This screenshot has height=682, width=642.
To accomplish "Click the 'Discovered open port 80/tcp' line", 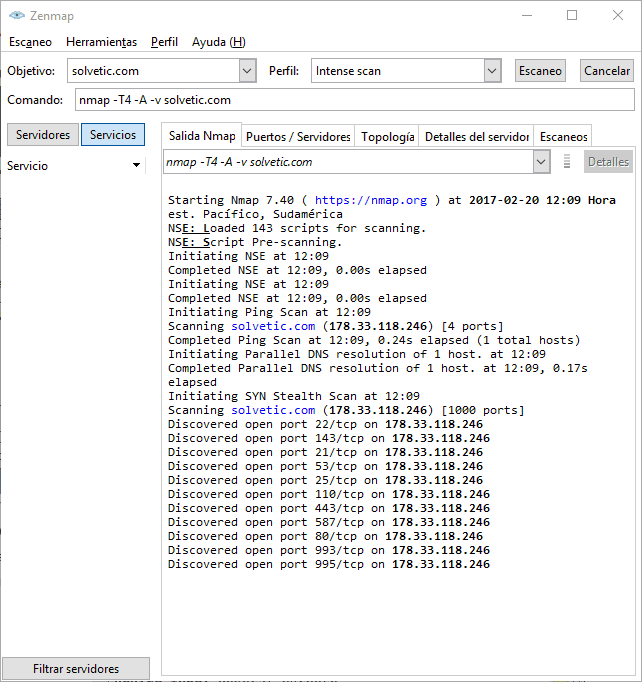I will point(325,536).
